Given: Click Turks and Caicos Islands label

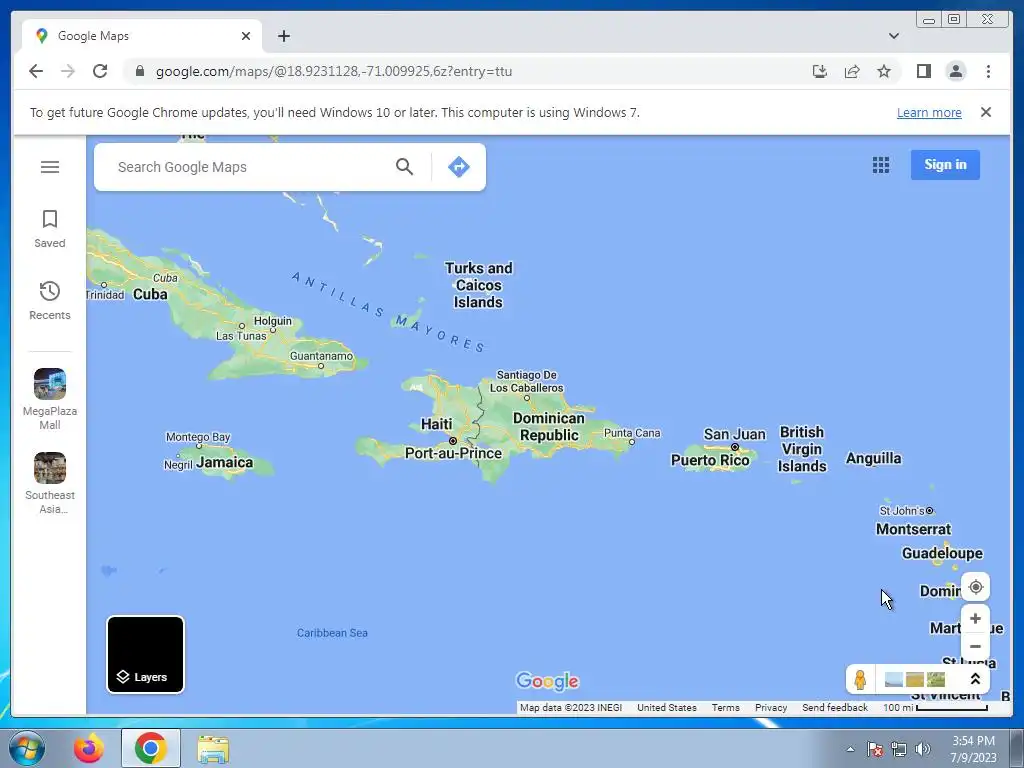Looking at the screenshot, I should [478, 285].
